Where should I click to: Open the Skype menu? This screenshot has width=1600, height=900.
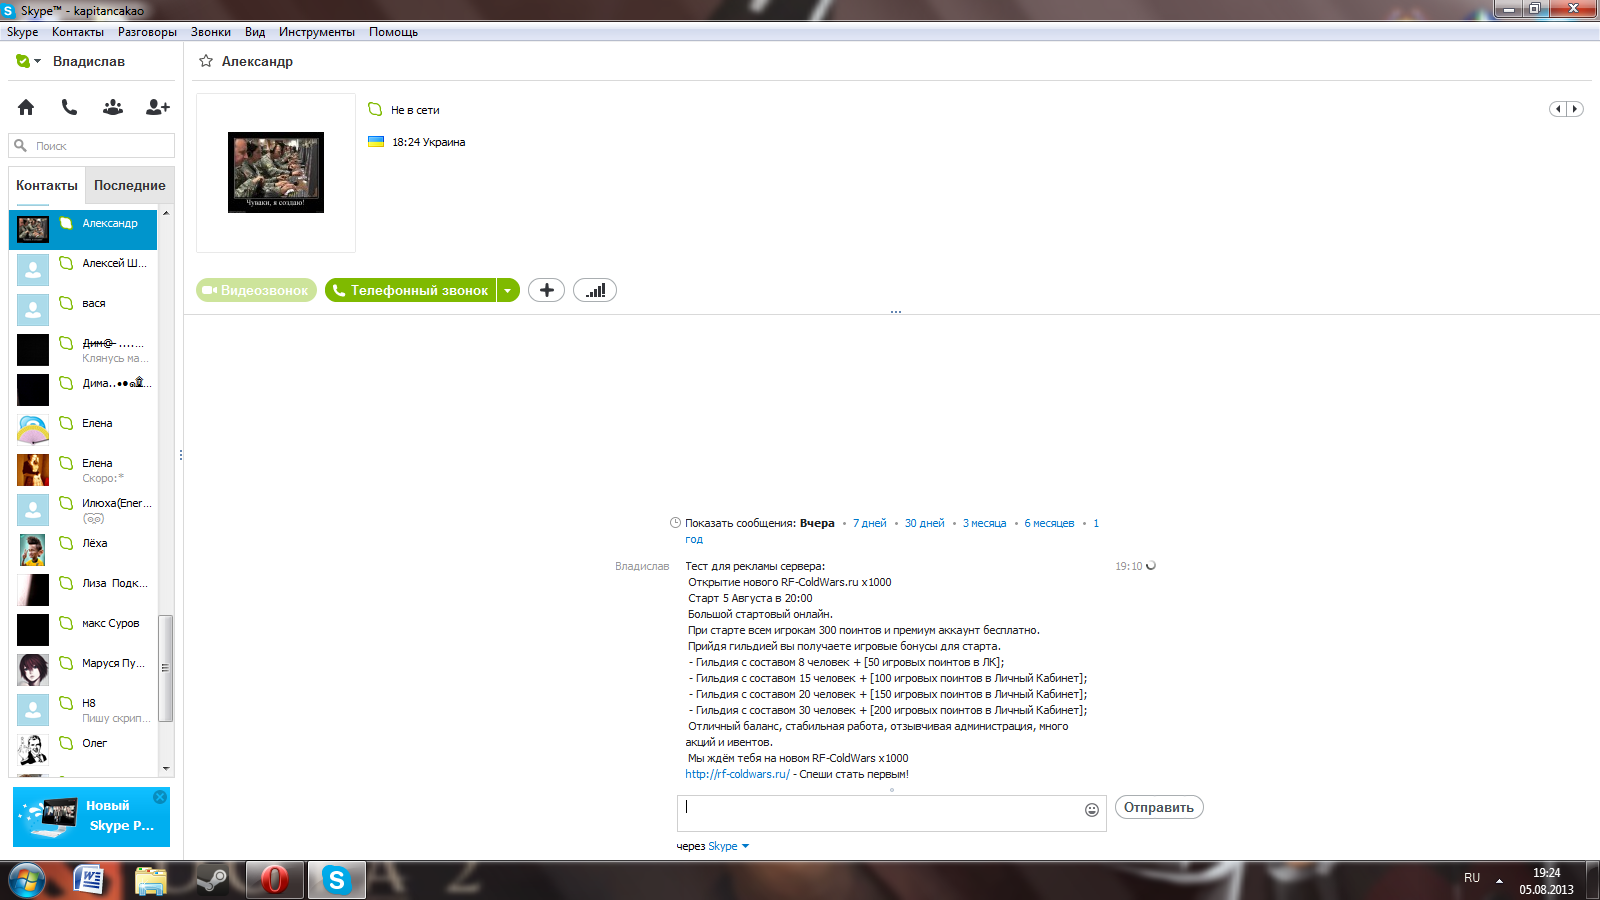tap(22, 32)
